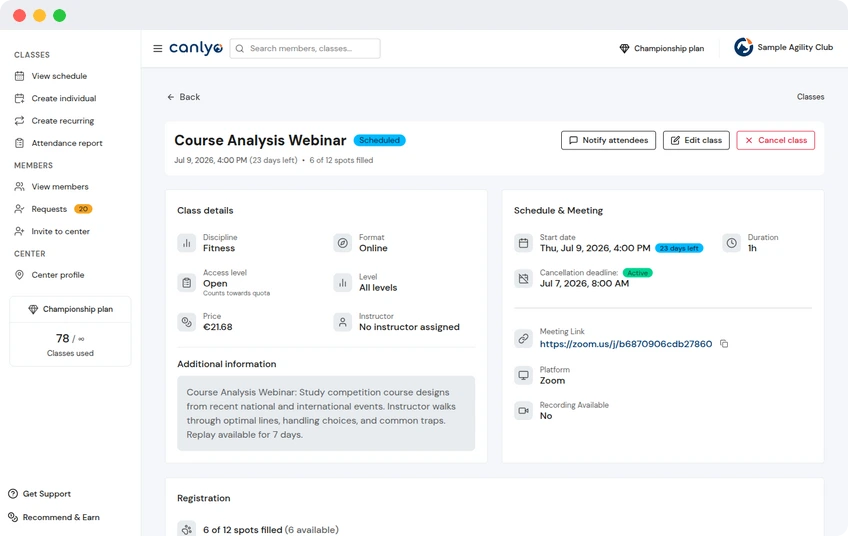Go Back to previous page
The width and height of the screenshot is (848, 536).
pos(184,97)
